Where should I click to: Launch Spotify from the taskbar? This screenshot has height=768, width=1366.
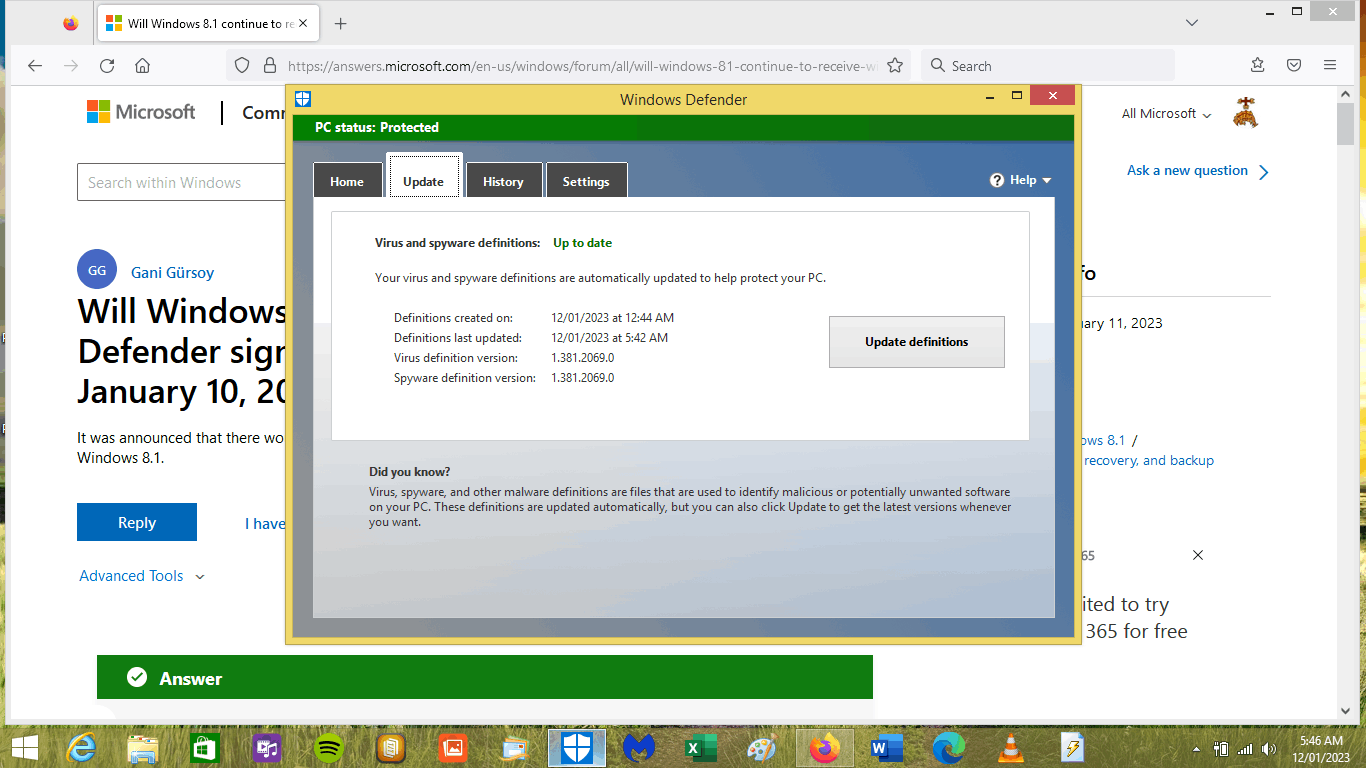coord(329,747)
